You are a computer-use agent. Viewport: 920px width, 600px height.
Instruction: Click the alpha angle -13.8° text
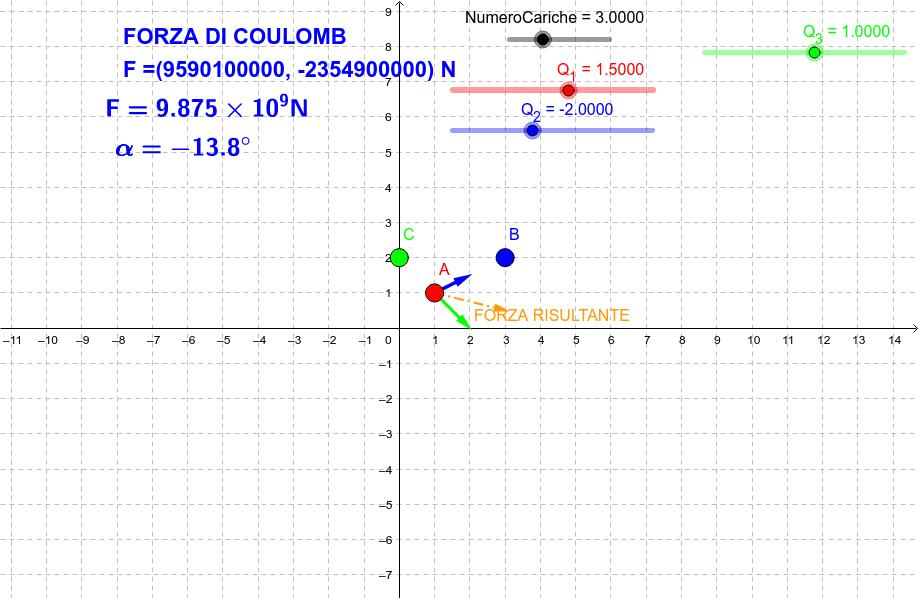click(x=182, y=147)
